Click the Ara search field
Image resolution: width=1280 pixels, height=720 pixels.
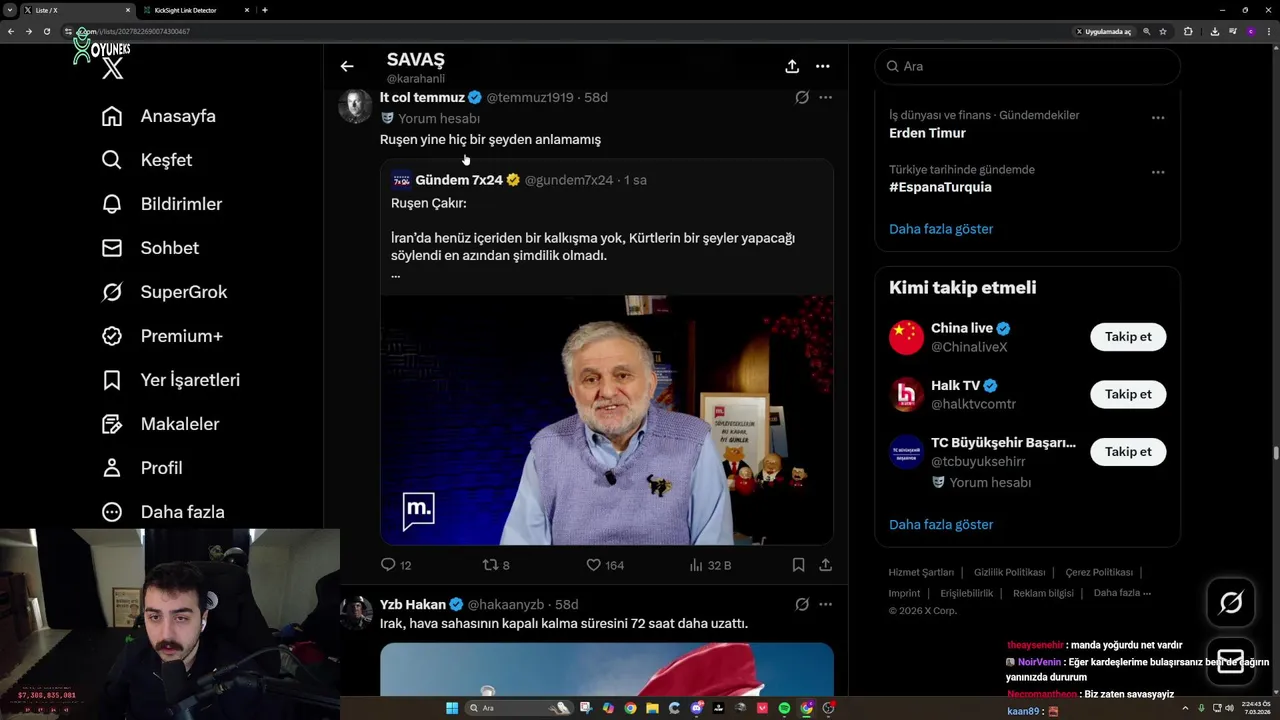pos(1030,66)
